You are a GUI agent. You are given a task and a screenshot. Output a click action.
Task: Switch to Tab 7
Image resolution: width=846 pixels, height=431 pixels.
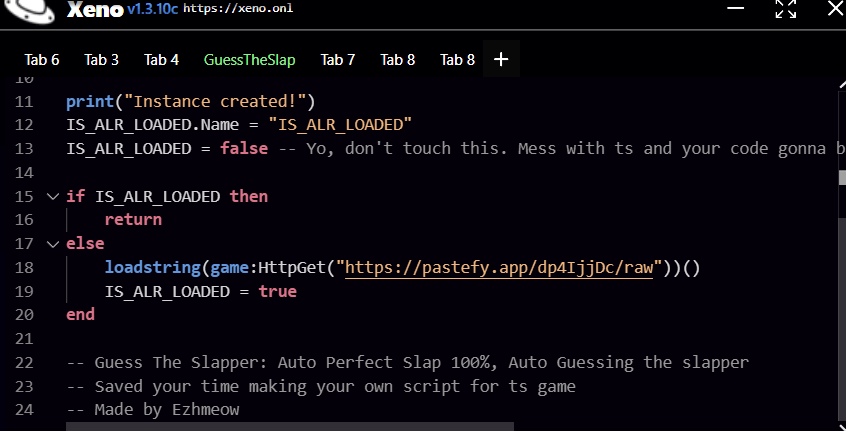point(338,59)
